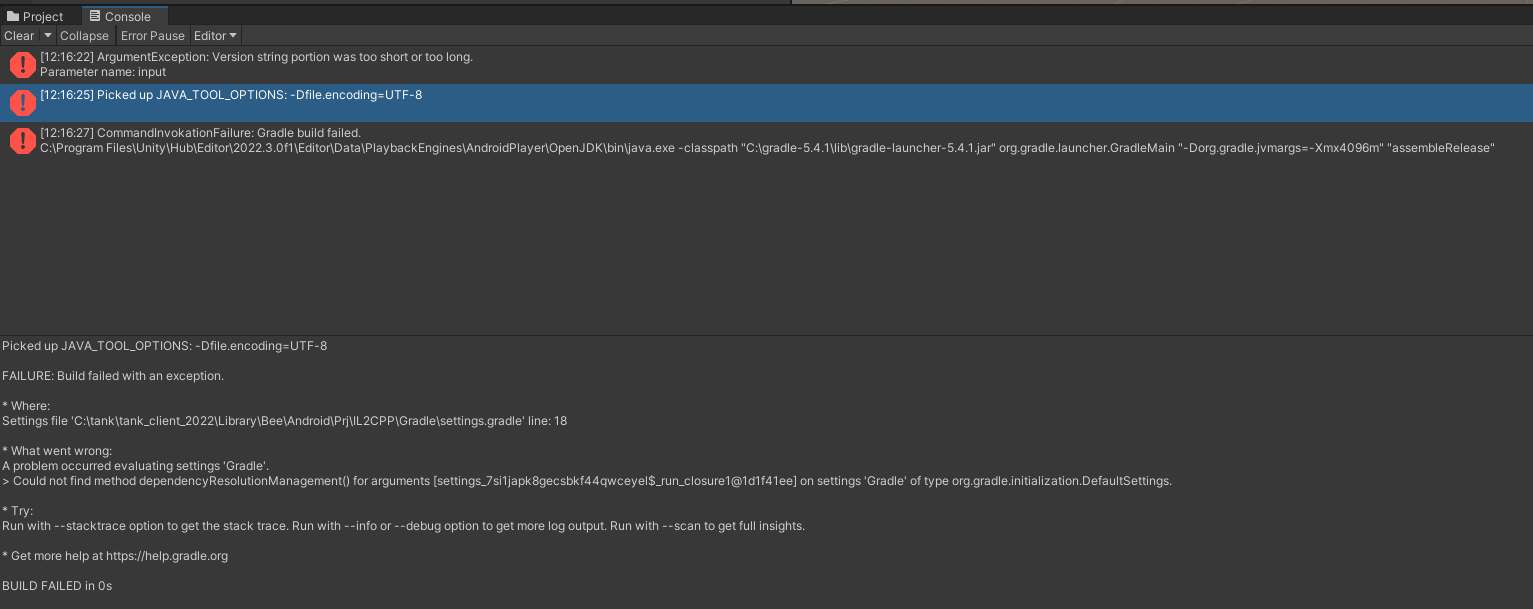Click the folder icon on the Project tab
The height and width of the screenshot is (609, 1533).
pos(12,16)
